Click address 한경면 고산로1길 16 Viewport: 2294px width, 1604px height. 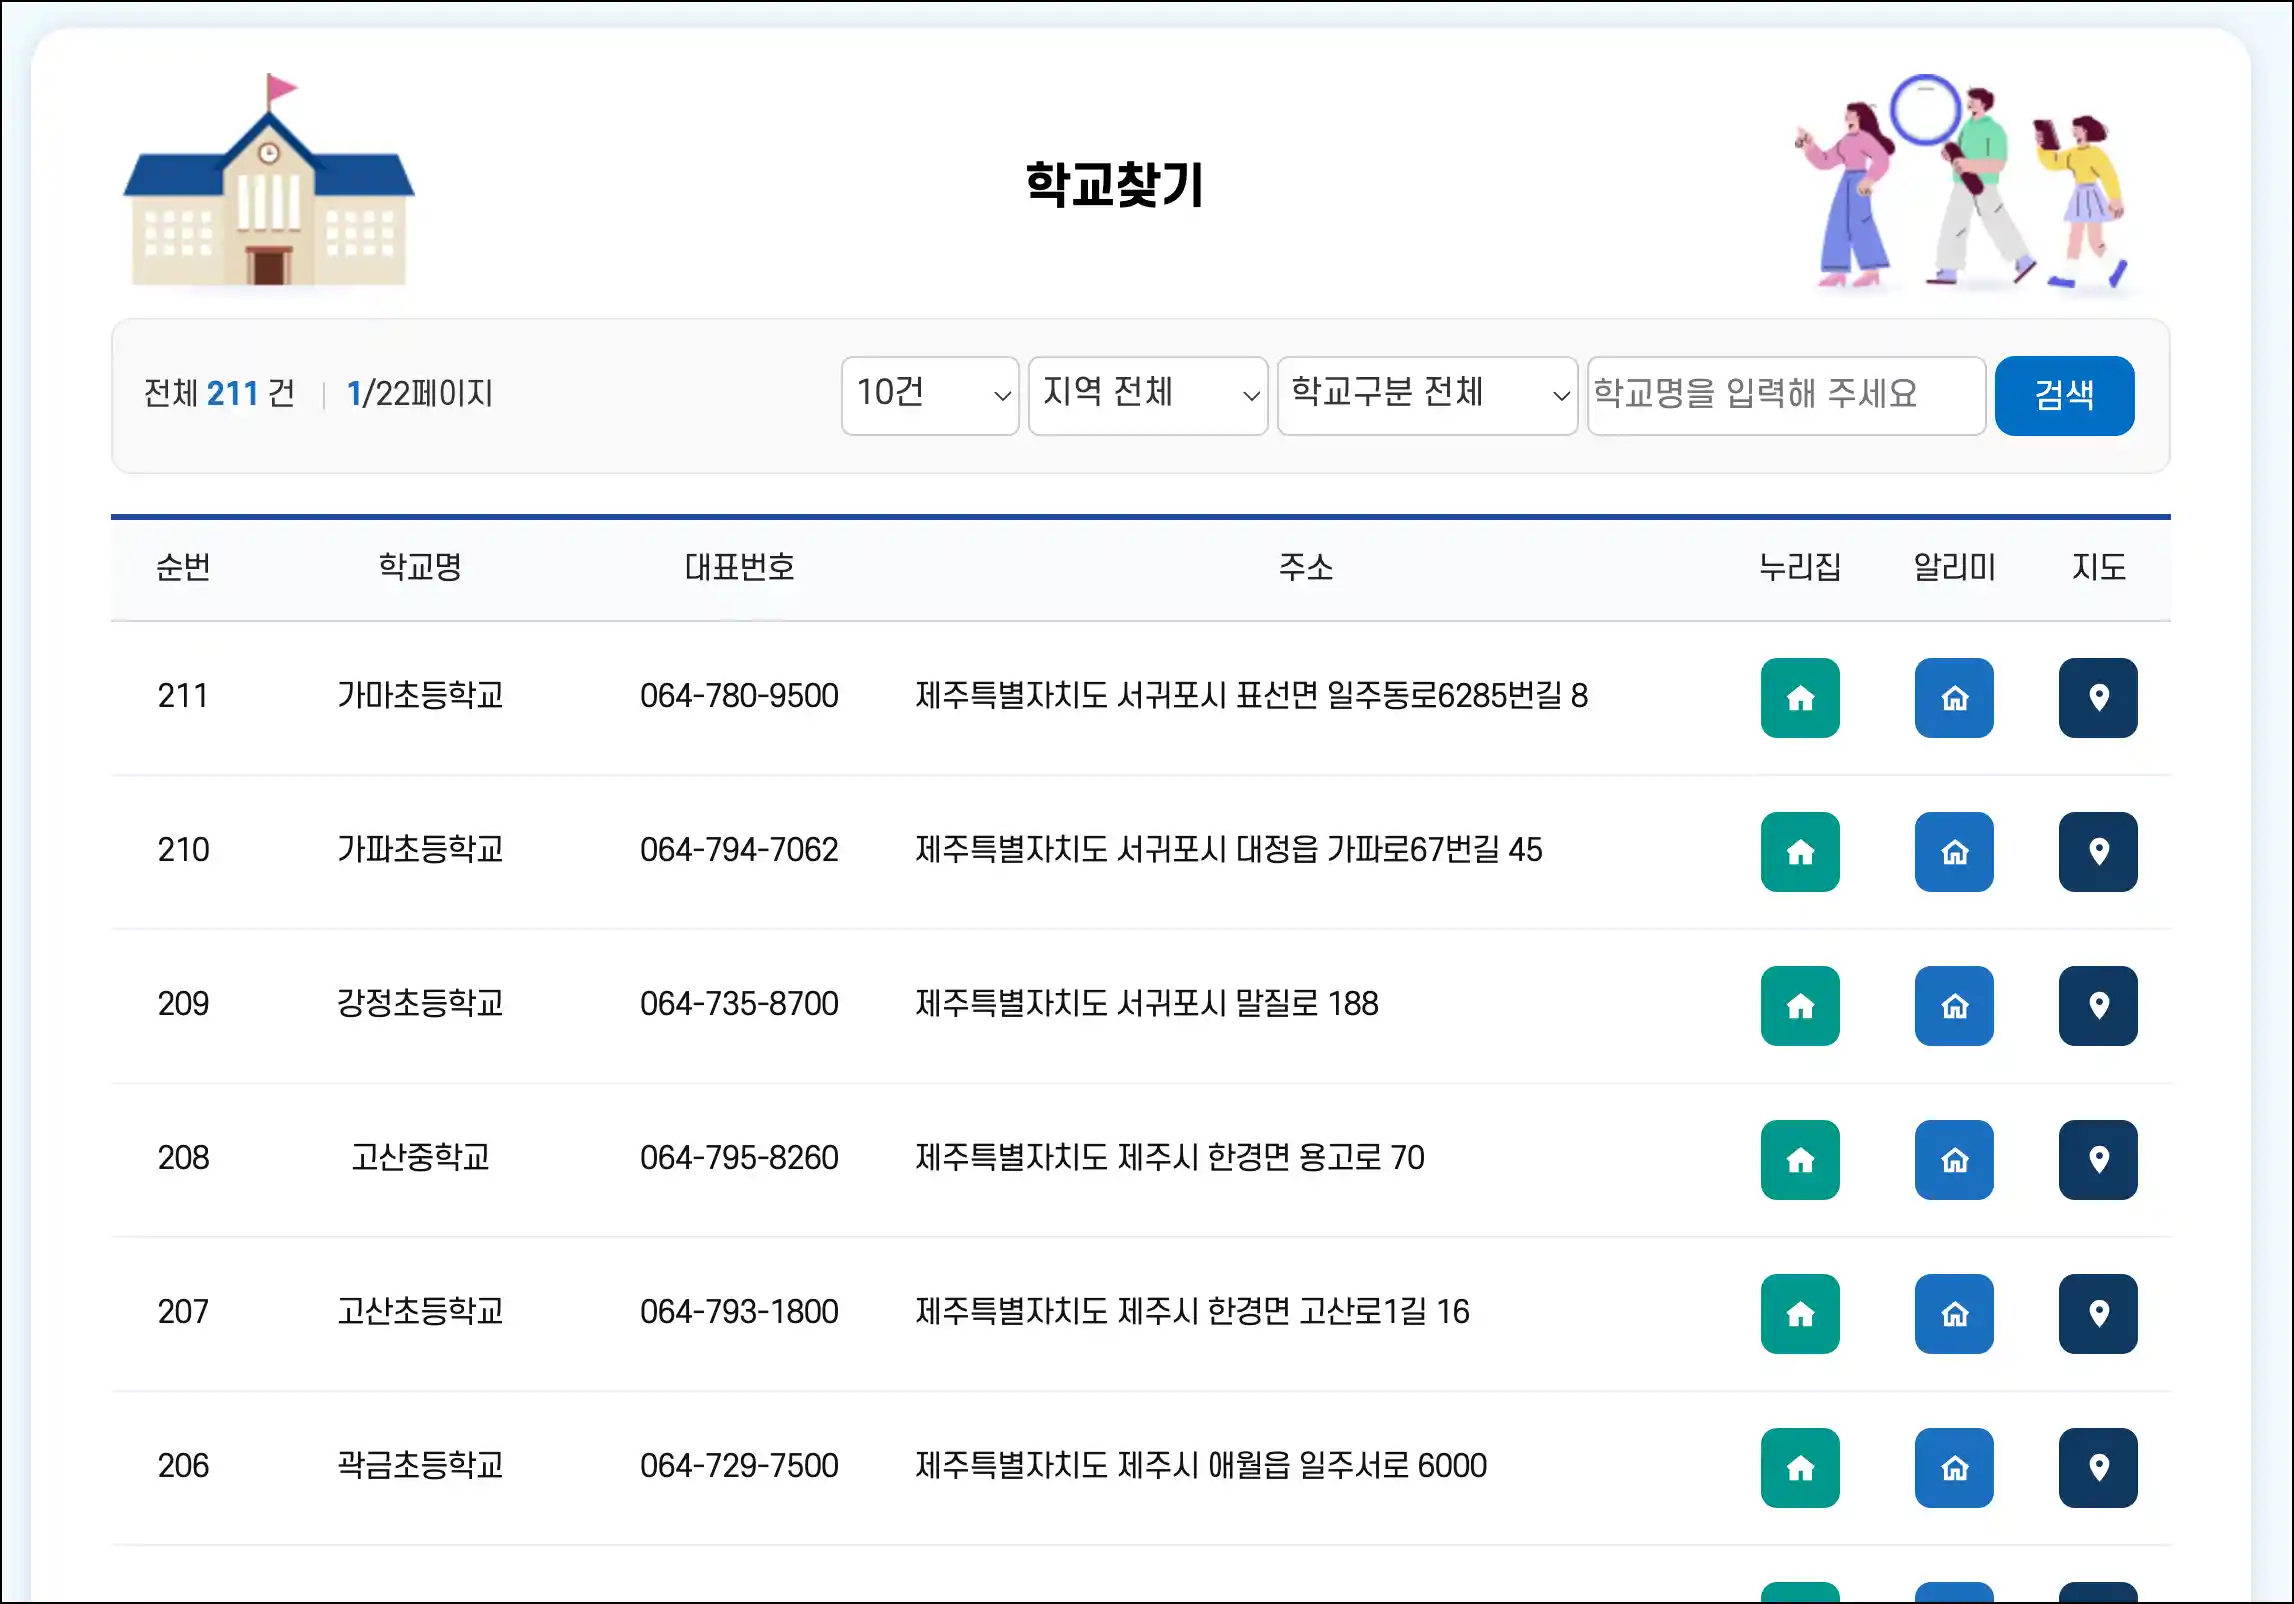click(x=1338, y=1311)
